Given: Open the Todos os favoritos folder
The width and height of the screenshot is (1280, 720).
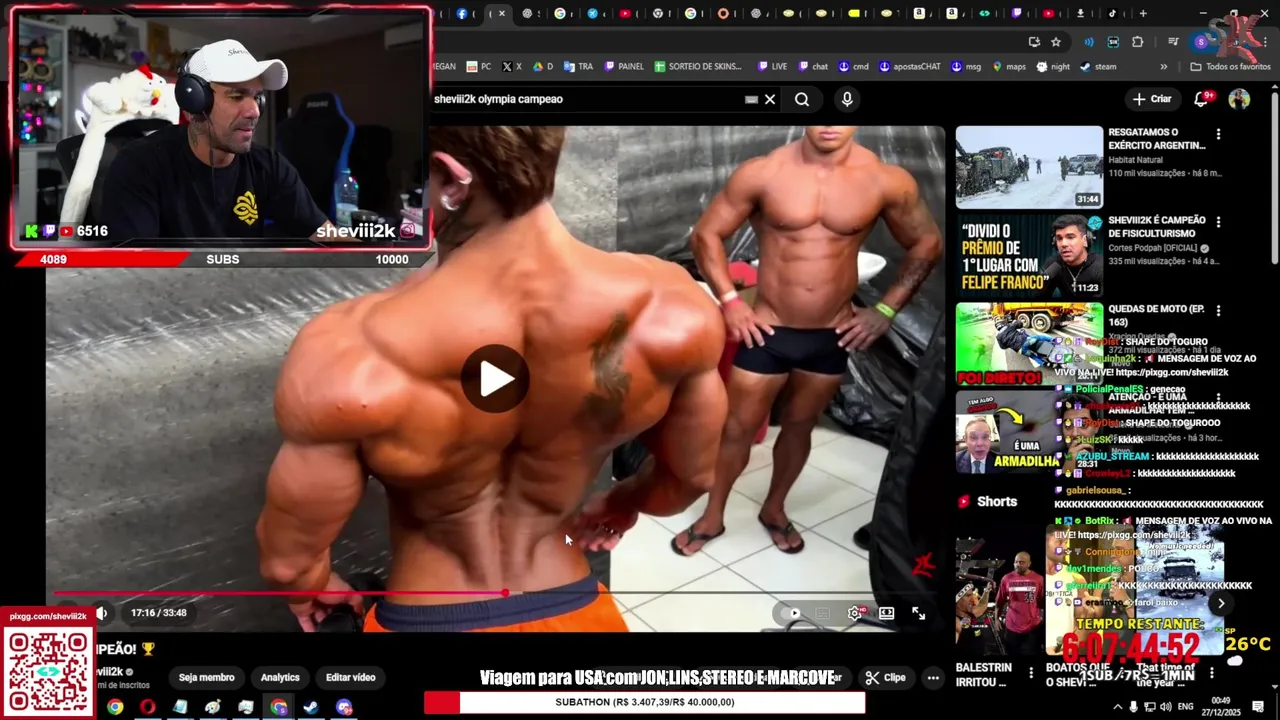Looking at the screenshot, I should (x=1230, y=67).
